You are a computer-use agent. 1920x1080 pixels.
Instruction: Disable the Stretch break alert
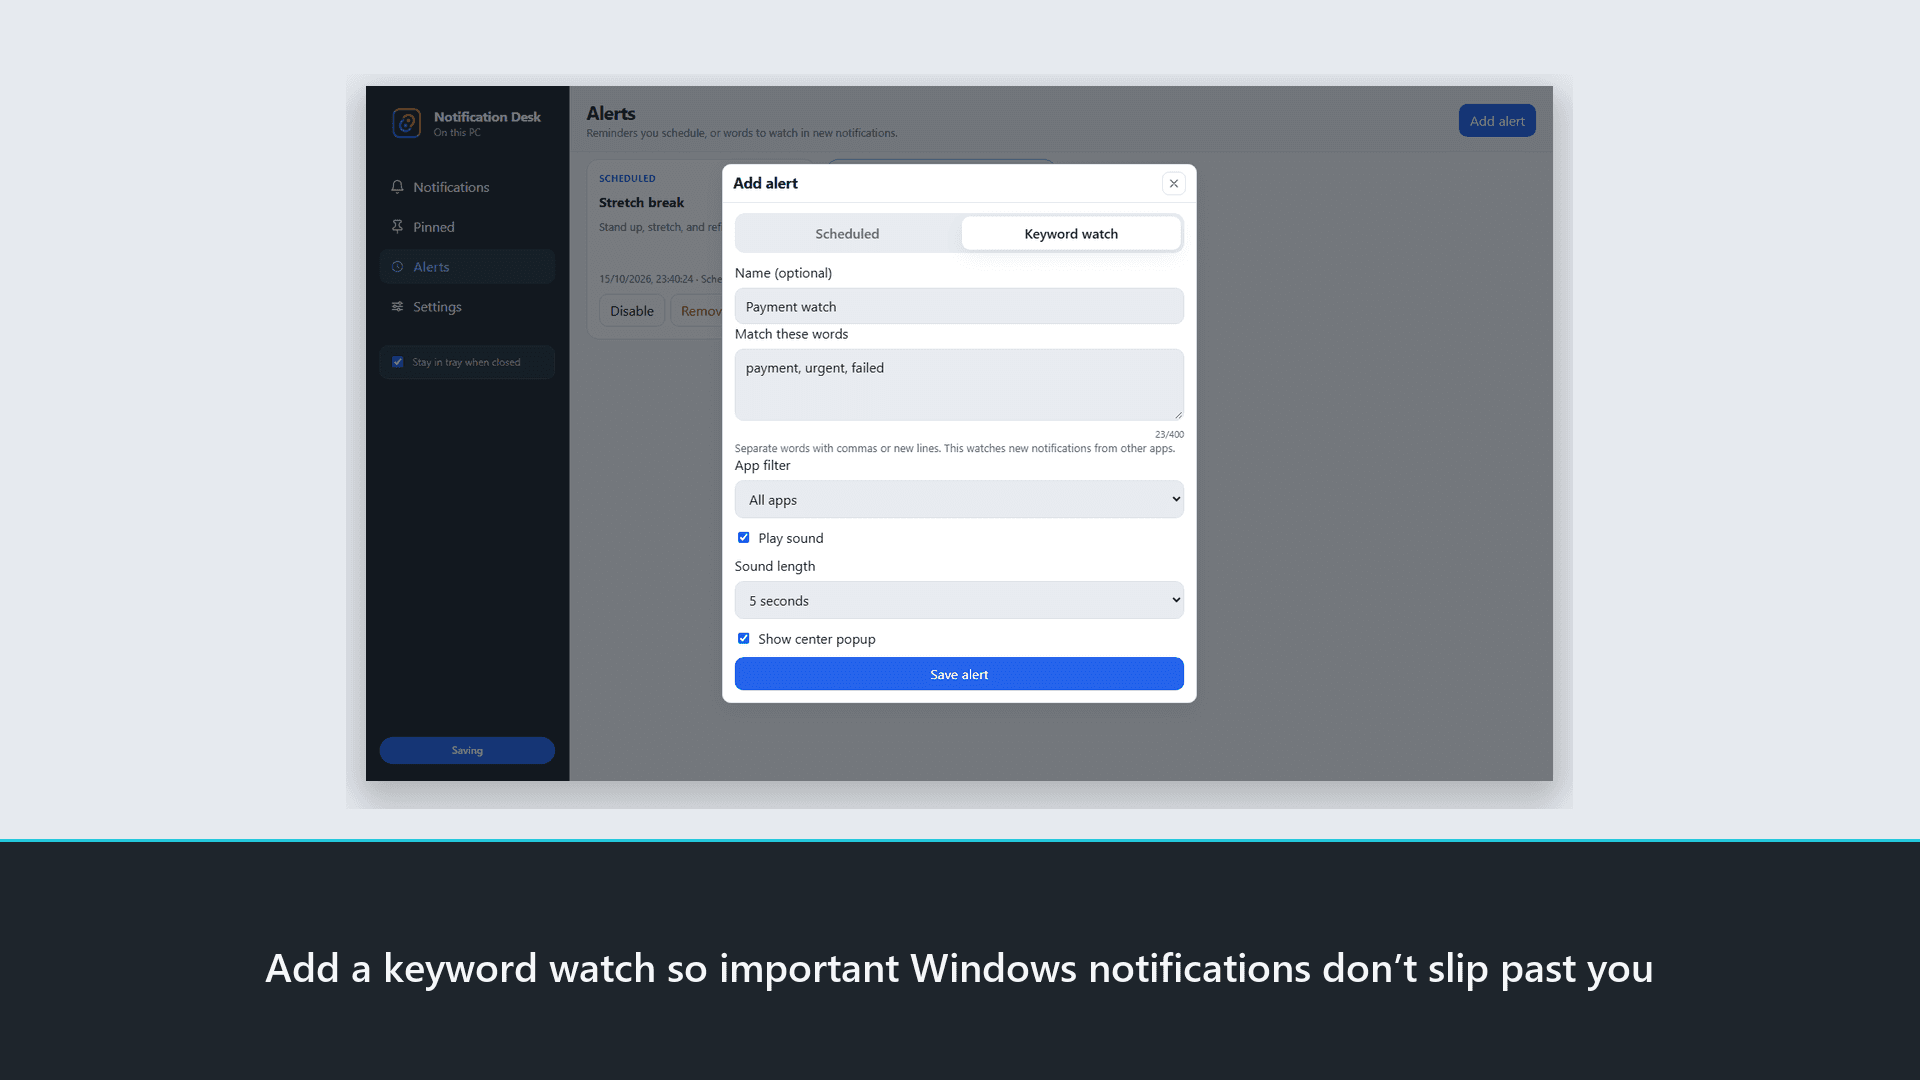(x=632, y=311)
